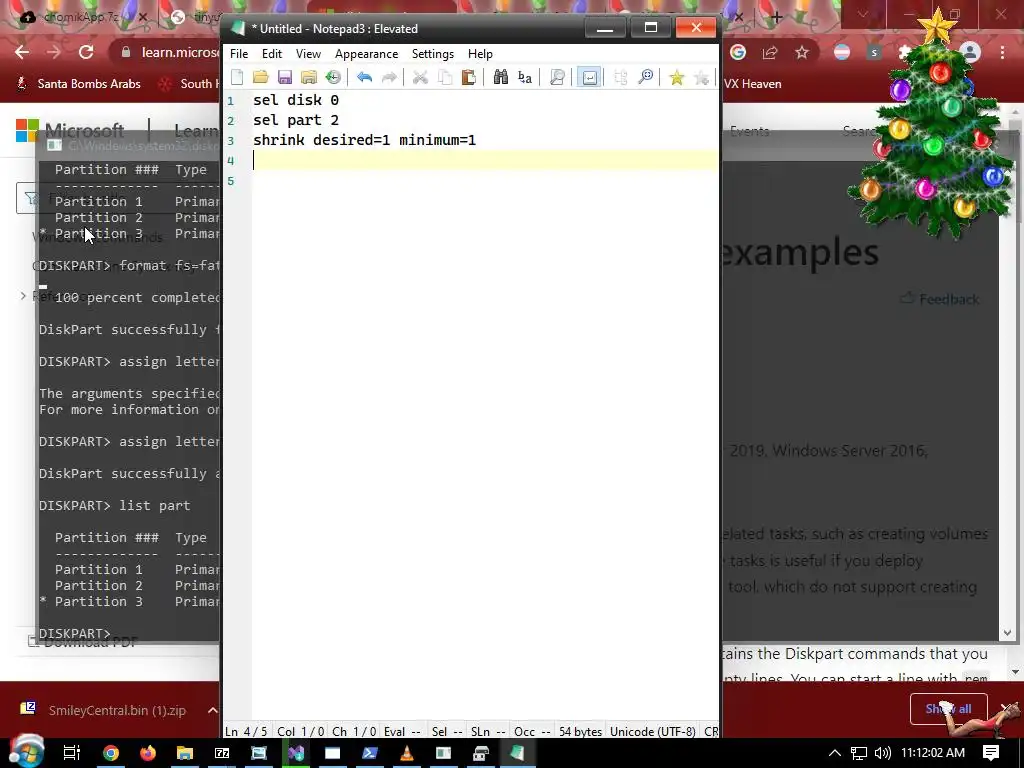Click the "54 bytes" status bar entry
Screen dimensions: 1024x768
pyautogui.click(x=580, y=731)
